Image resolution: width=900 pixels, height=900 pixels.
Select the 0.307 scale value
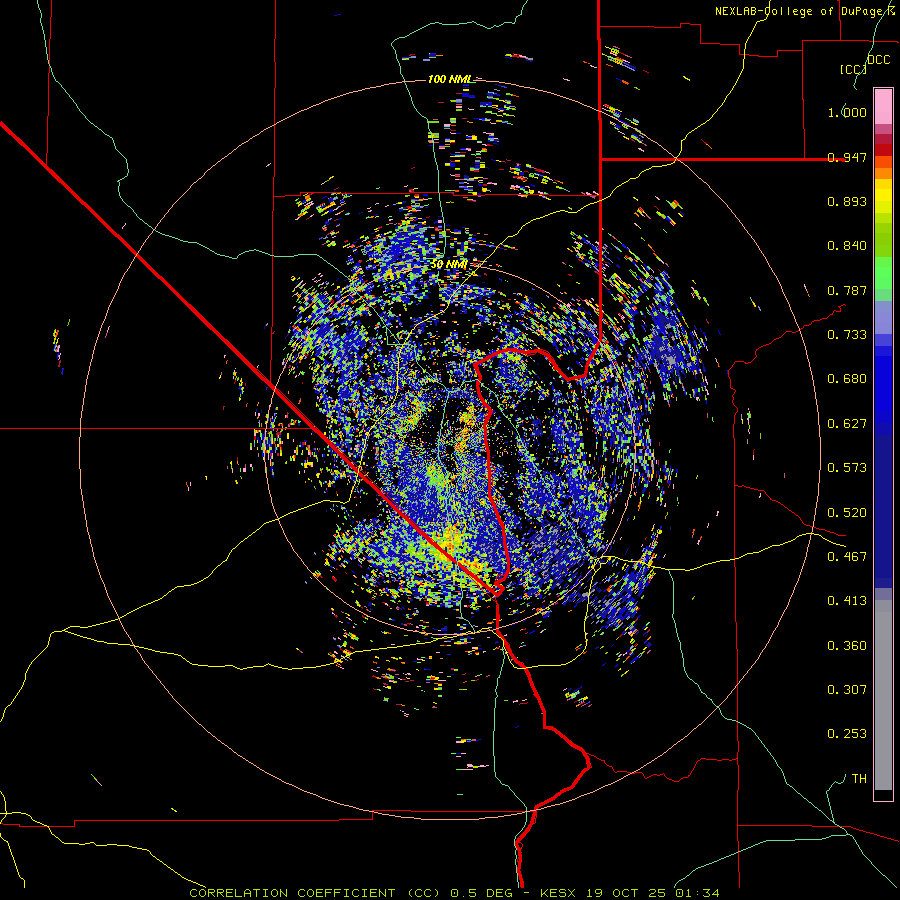(x=847, y=689)
